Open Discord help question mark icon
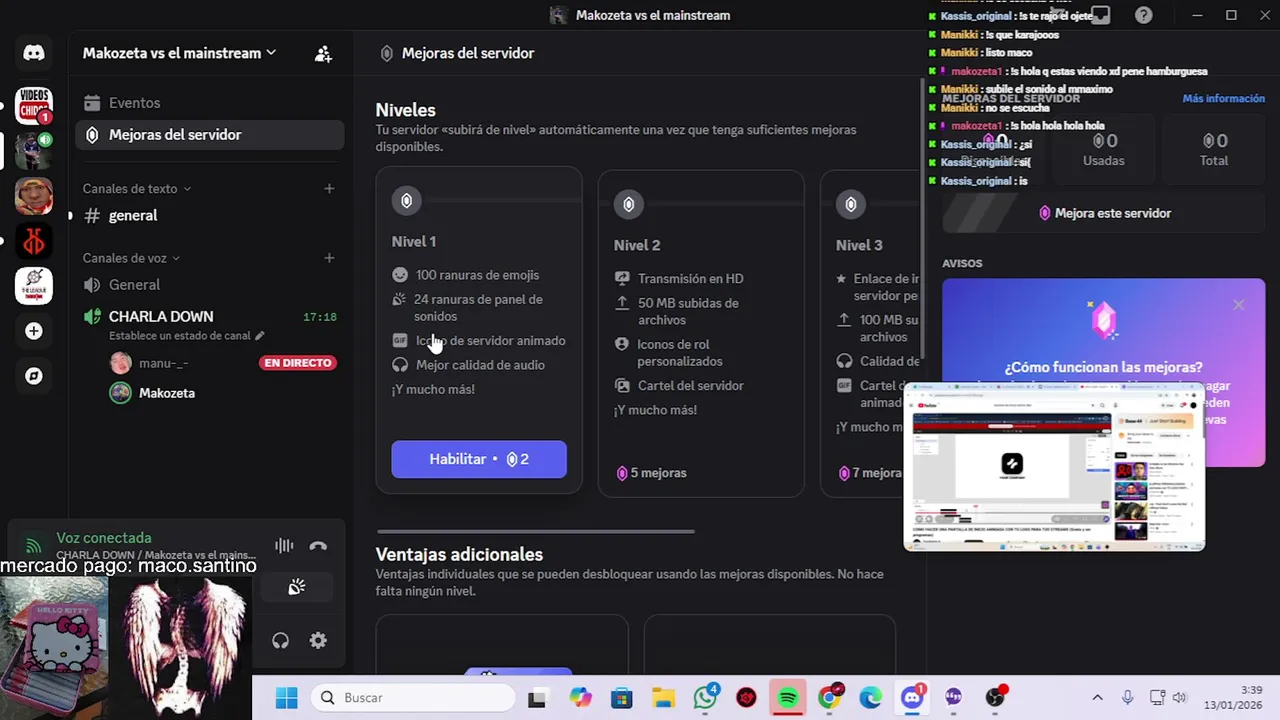1280x720 pixels. (1144, 15)
